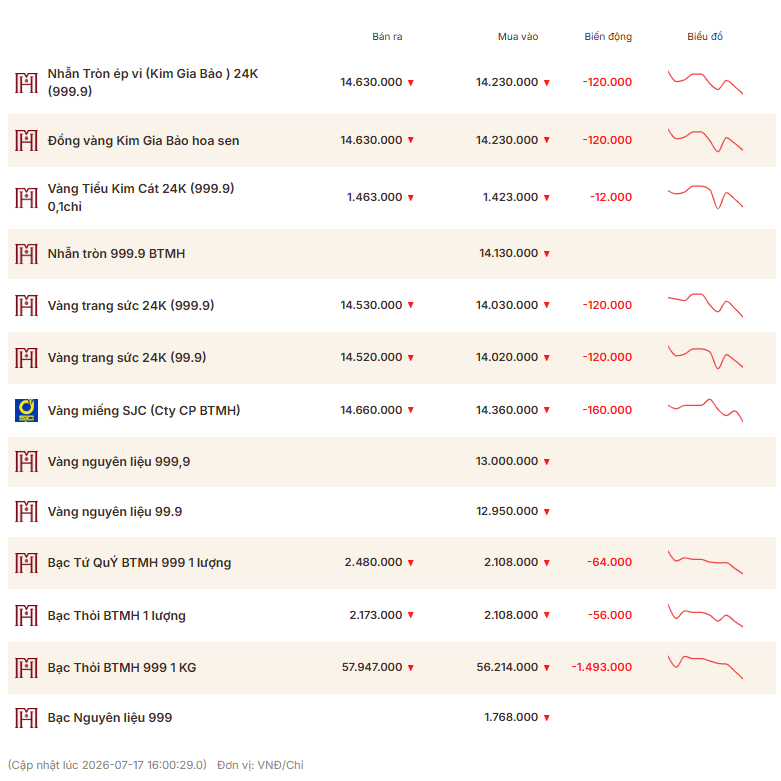
Task: Open Nhẫn Tròn ép vỉ (Kim Gia Bảo) 24K product
Action: pyautogui.click(x=153, y=82)
